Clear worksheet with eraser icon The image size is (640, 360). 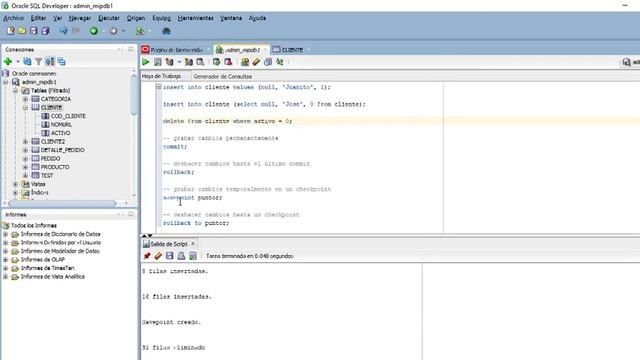[x=256, y=62]
